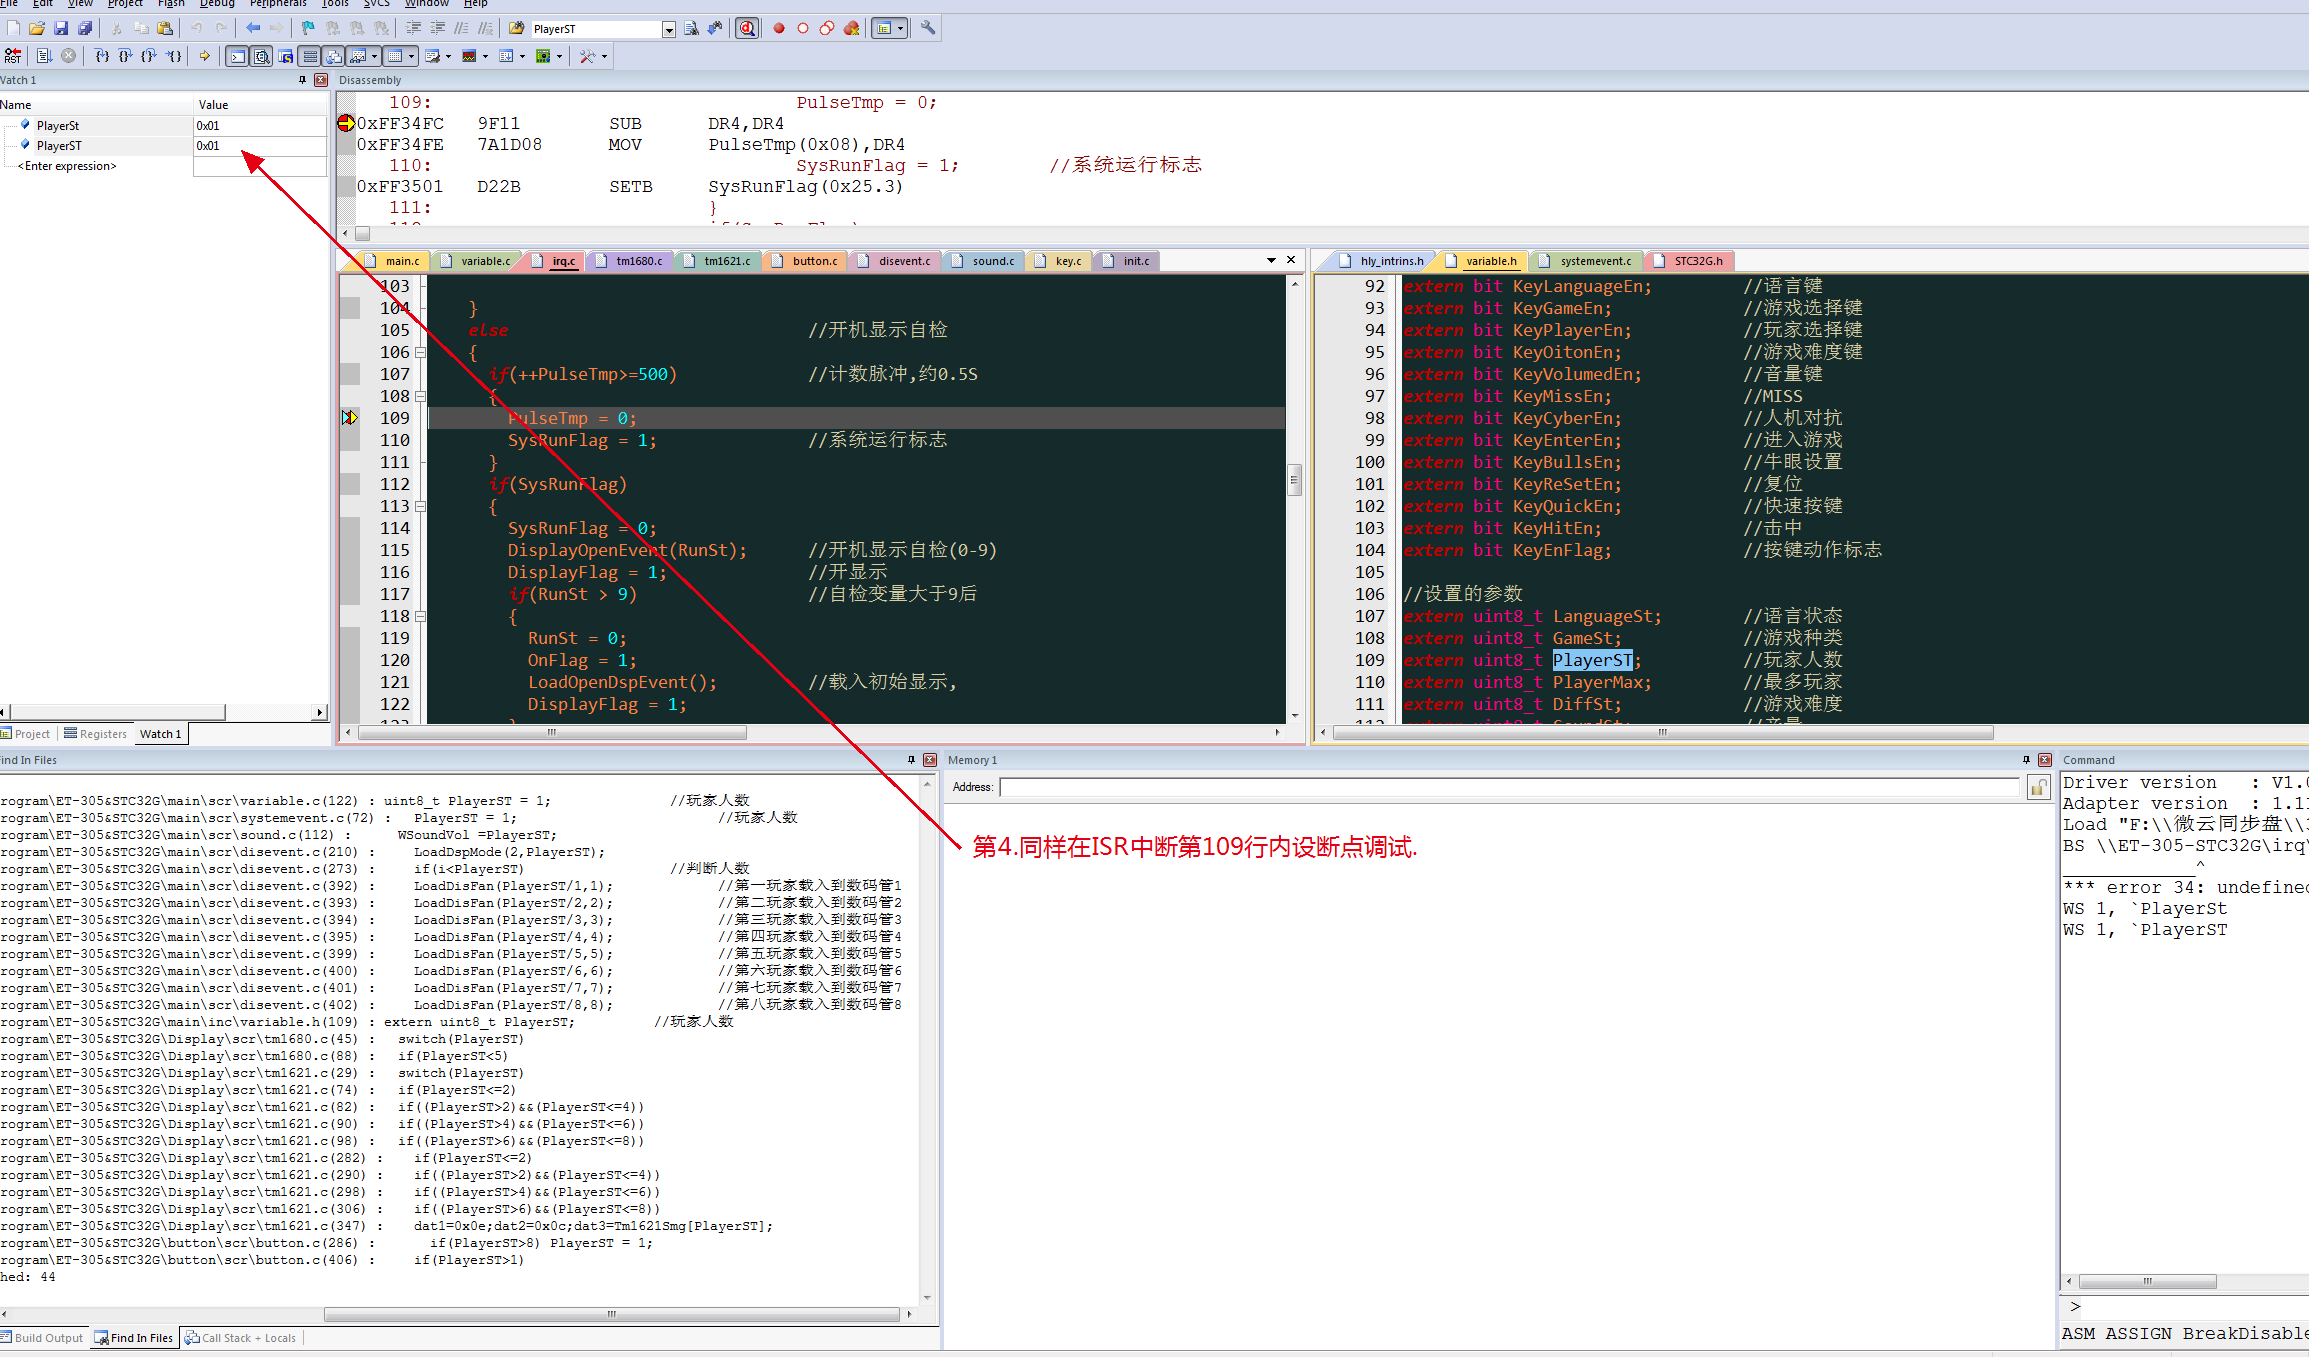
Task: Reset the CPU with RST icon
Action: coord(13,56)
